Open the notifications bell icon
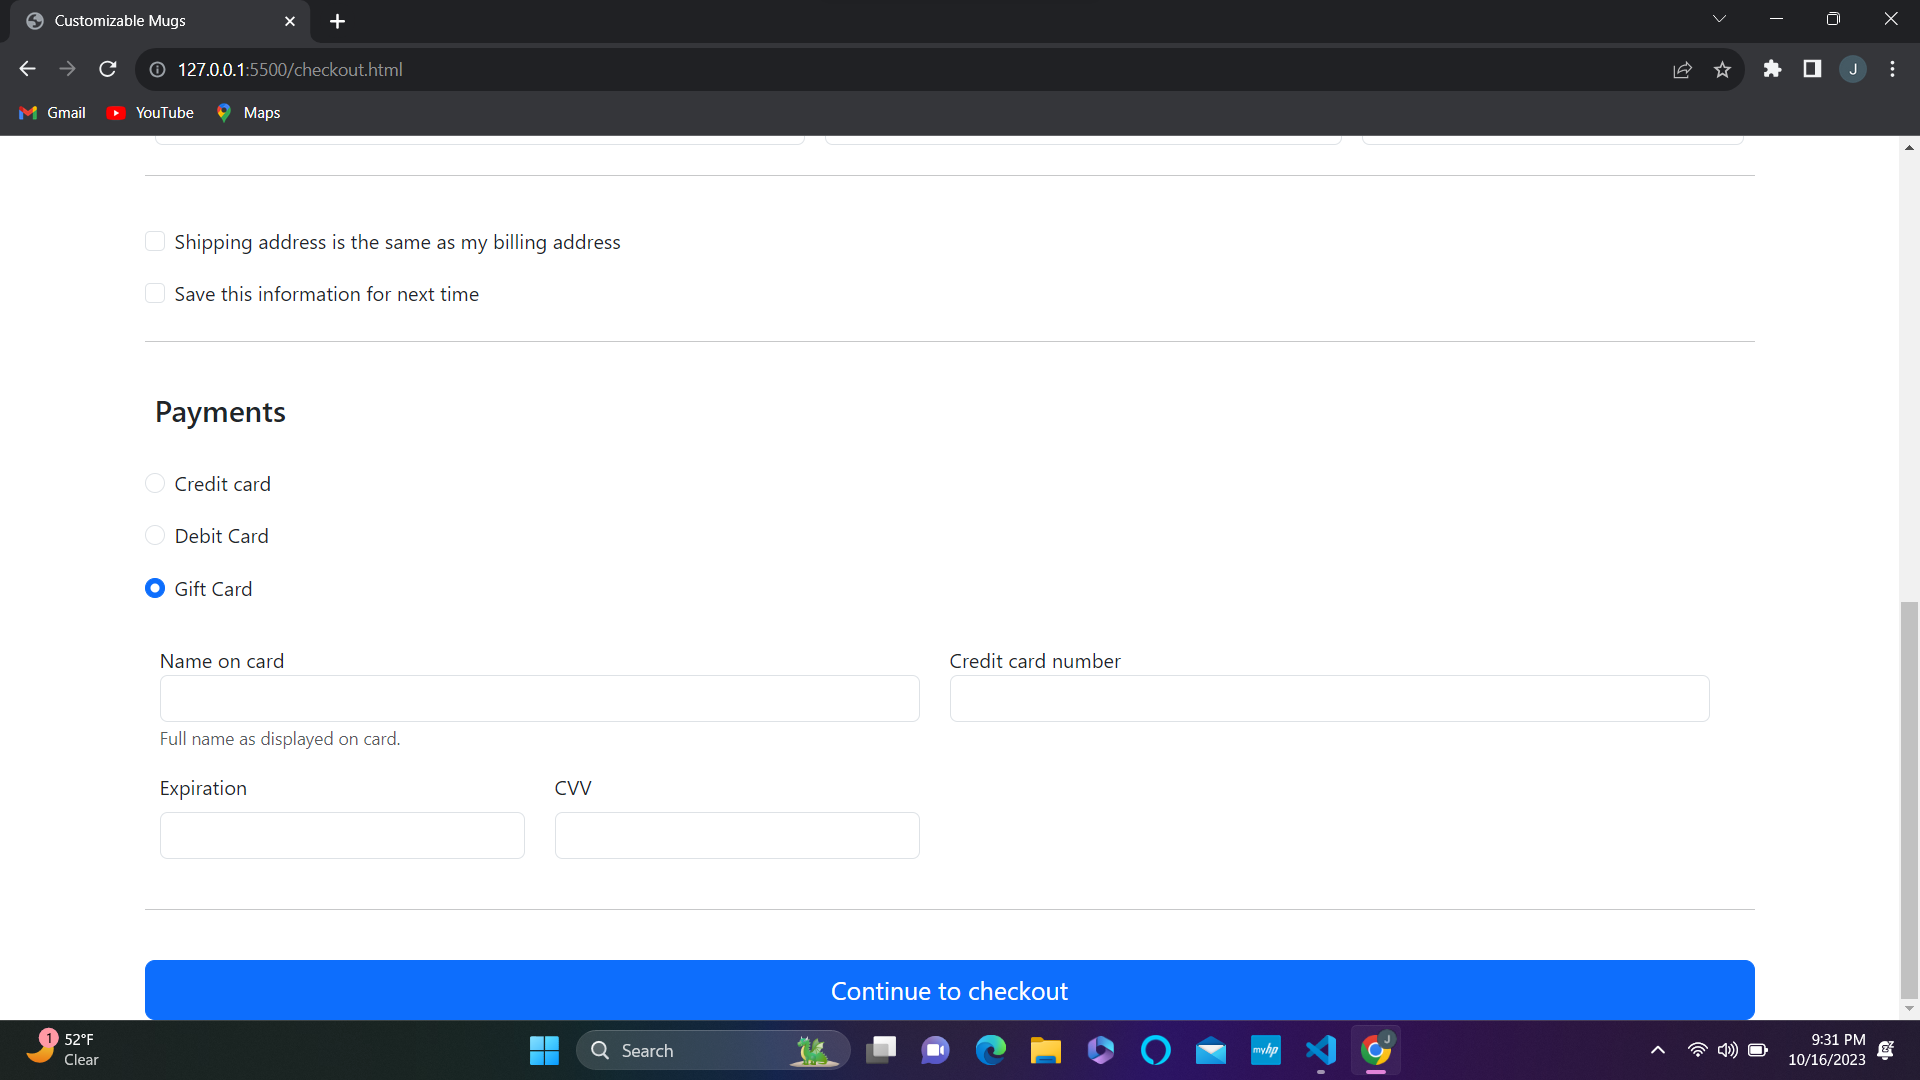1920x1080 pixels. (1886, 1050)
